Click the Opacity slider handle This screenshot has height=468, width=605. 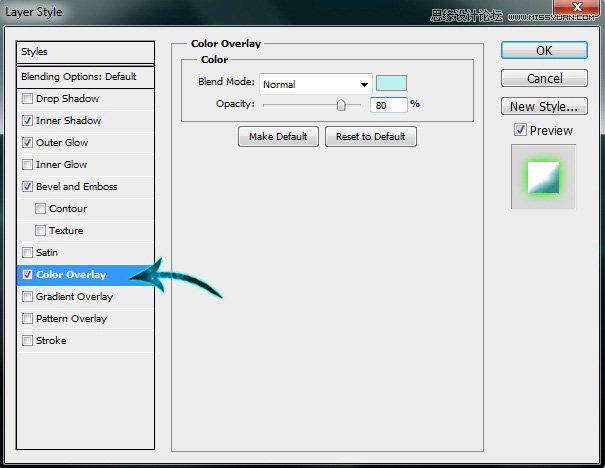point(342,104)
